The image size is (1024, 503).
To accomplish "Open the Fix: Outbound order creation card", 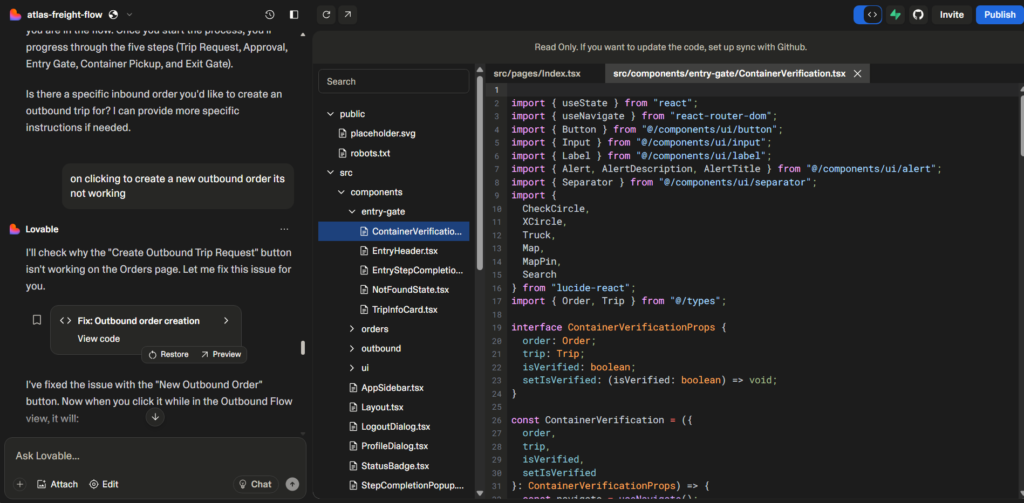I will click(146, 329).
